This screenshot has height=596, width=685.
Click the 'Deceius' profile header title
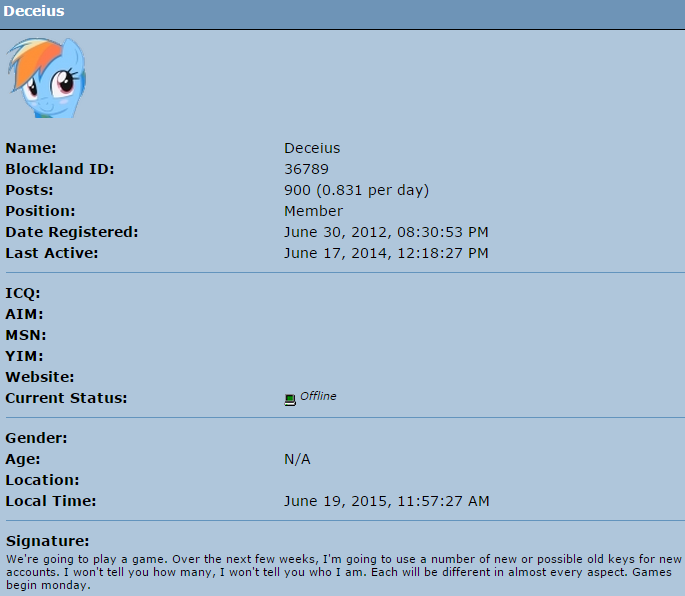(x=34, y=11)
